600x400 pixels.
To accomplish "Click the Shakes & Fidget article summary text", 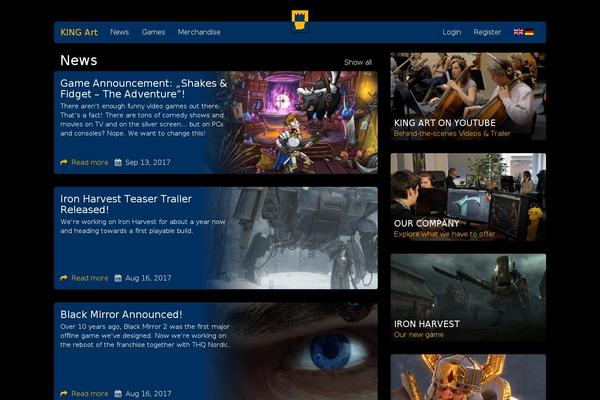I will pos(142,120).
